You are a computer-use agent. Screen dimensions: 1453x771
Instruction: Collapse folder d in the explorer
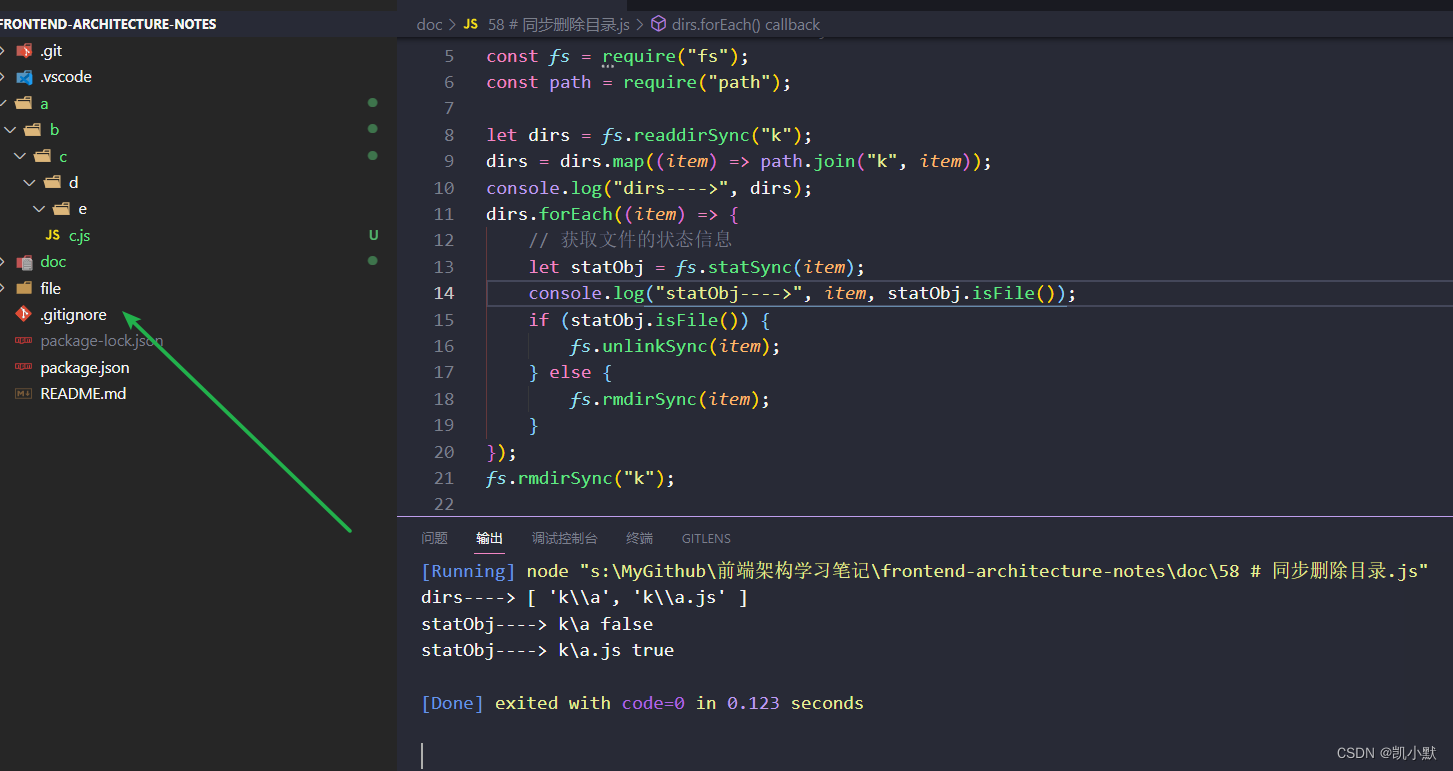[29, 183]
